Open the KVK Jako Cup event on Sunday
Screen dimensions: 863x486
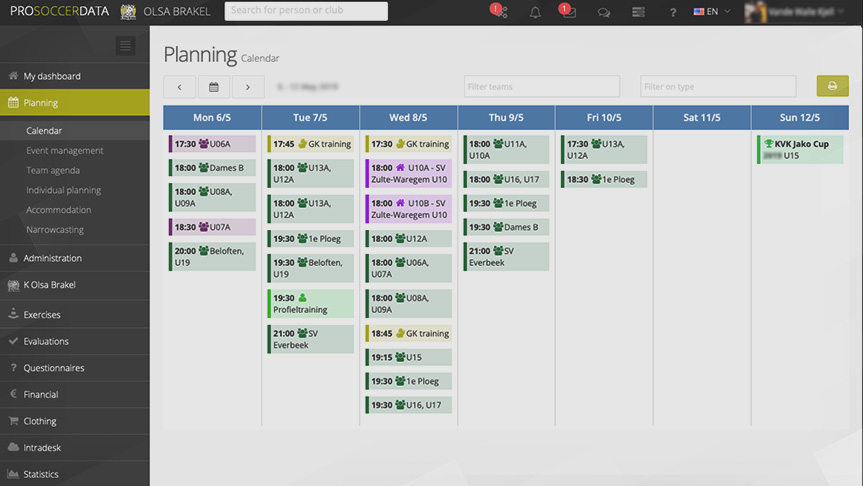(x=800, y=149)
